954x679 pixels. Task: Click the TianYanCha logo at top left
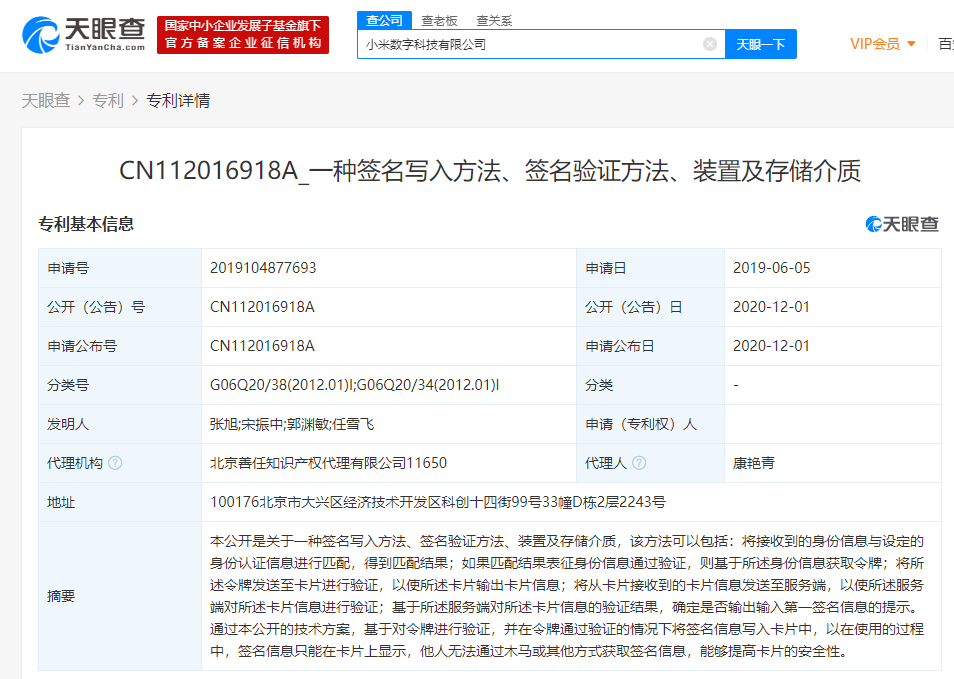83,34
